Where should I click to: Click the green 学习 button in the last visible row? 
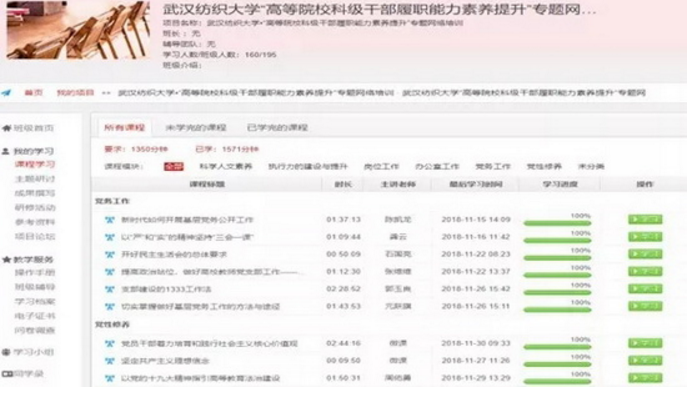[x=645, y=378]
